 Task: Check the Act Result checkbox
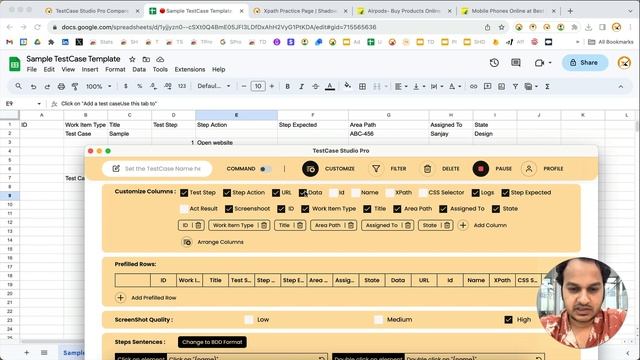(184, 209)
